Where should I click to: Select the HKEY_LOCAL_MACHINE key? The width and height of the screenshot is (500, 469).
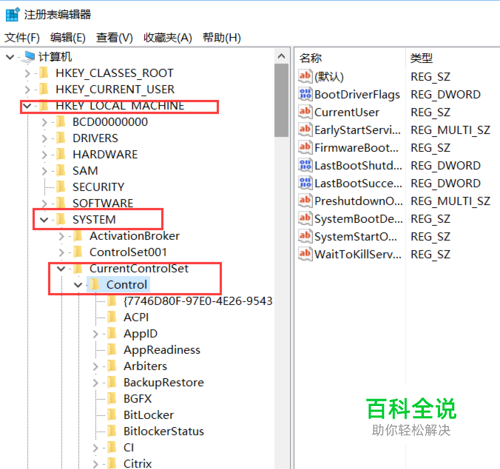click(x=120, y=106)
